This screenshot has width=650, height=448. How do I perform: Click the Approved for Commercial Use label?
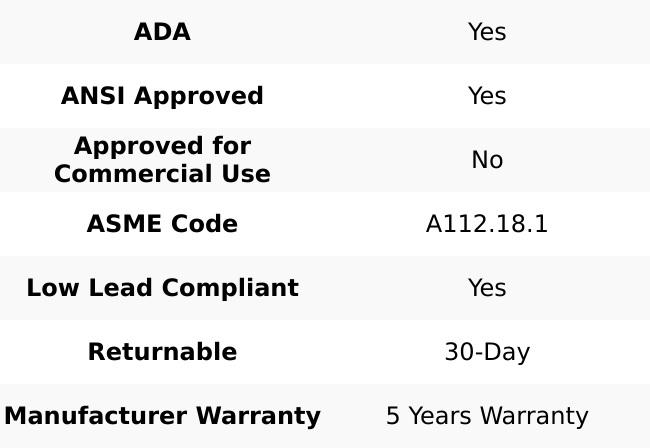click(162, 160)
